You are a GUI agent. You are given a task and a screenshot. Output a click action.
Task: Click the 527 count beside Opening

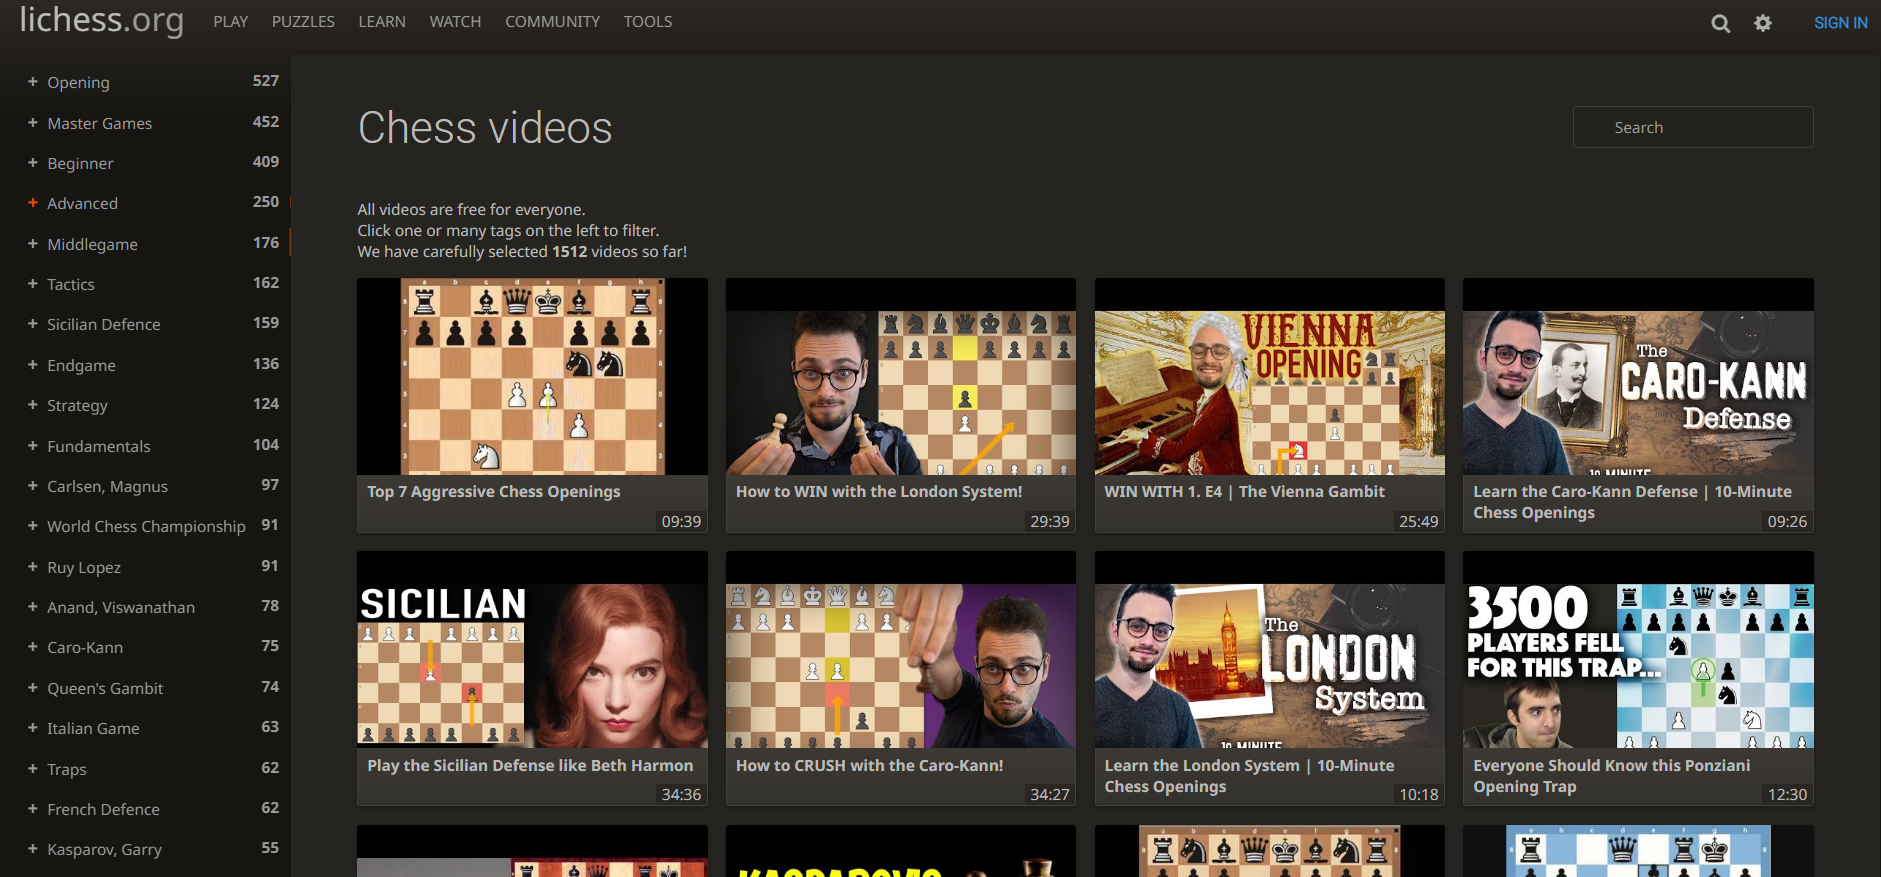point(266,81)
